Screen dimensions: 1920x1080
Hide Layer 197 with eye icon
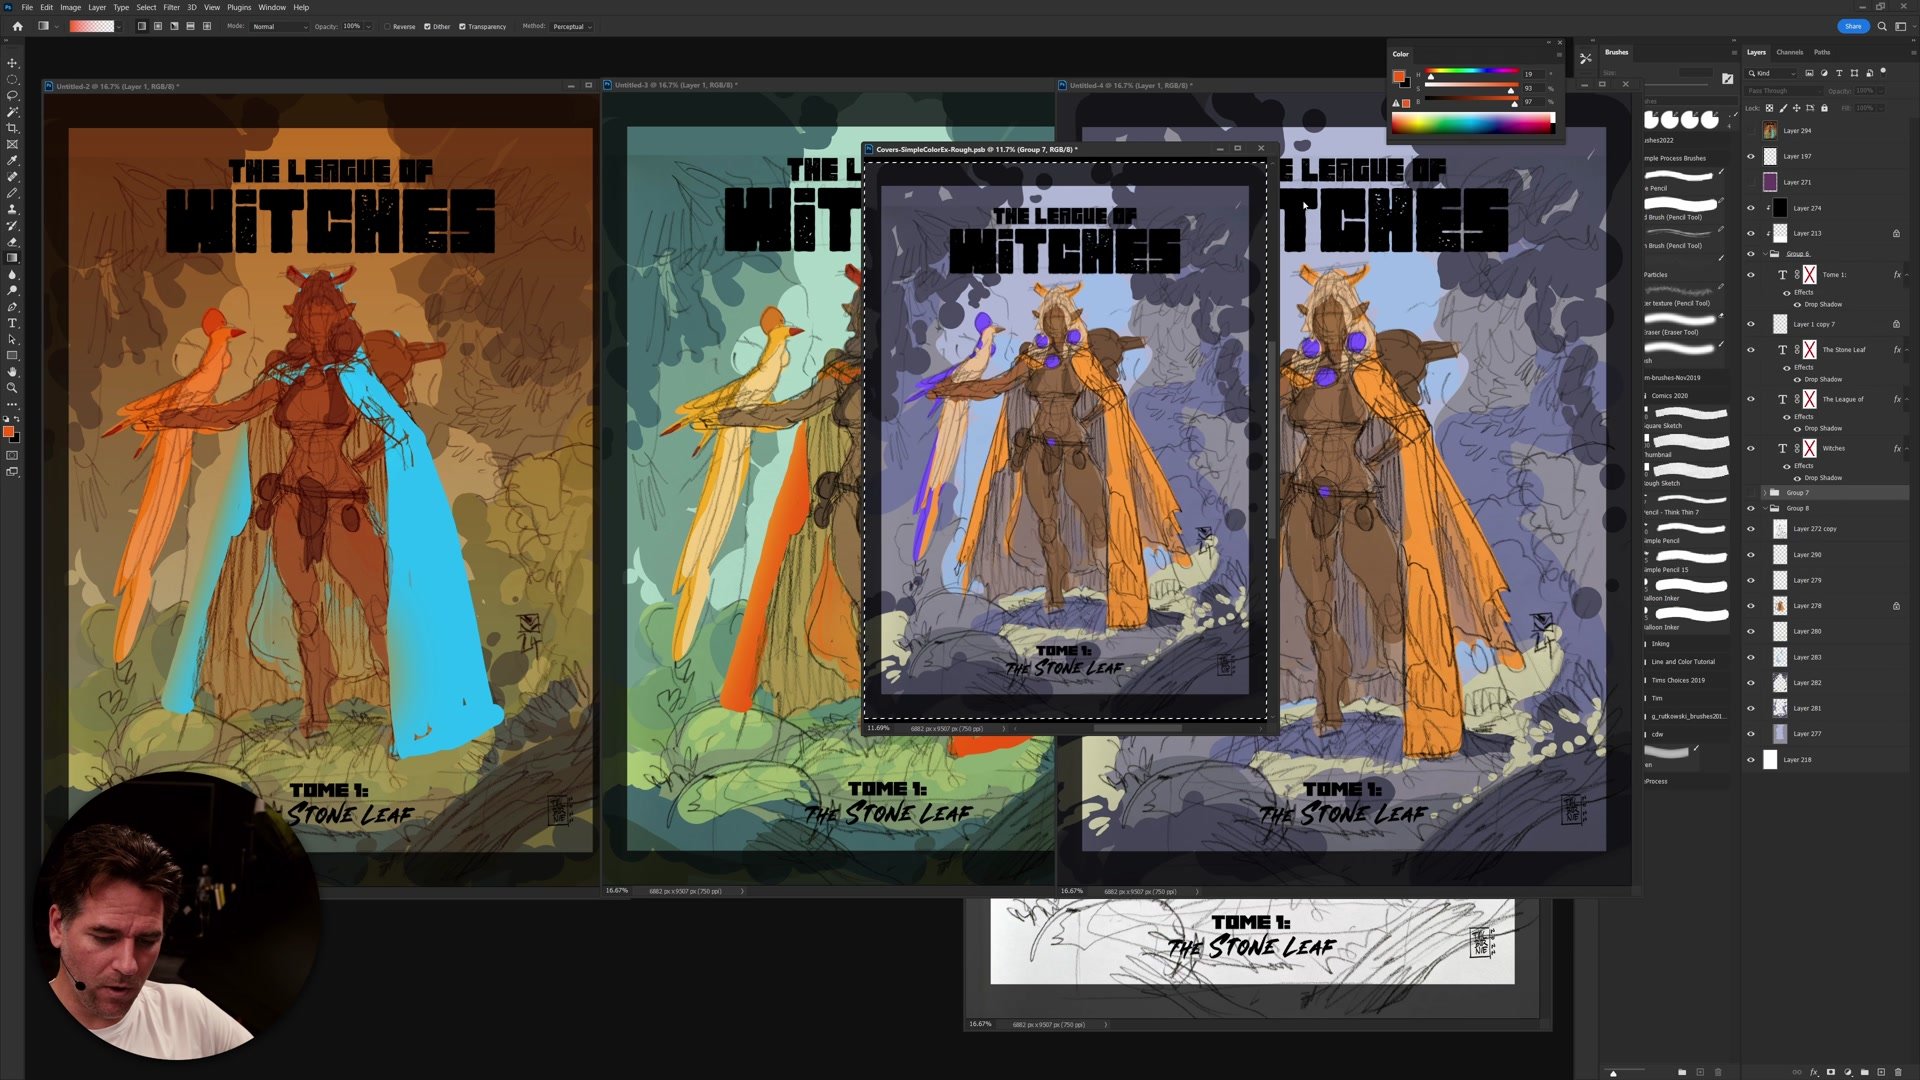pos(1750,156)
